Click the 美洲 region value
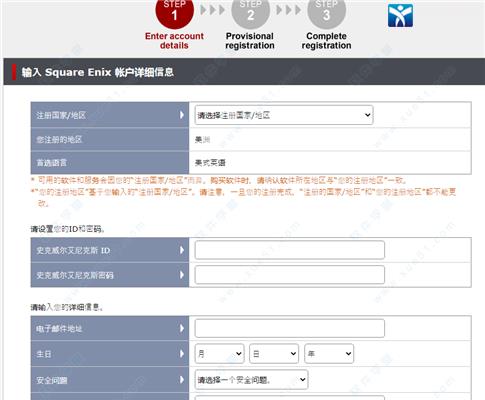Screen dimensions: 485x400 202,140
